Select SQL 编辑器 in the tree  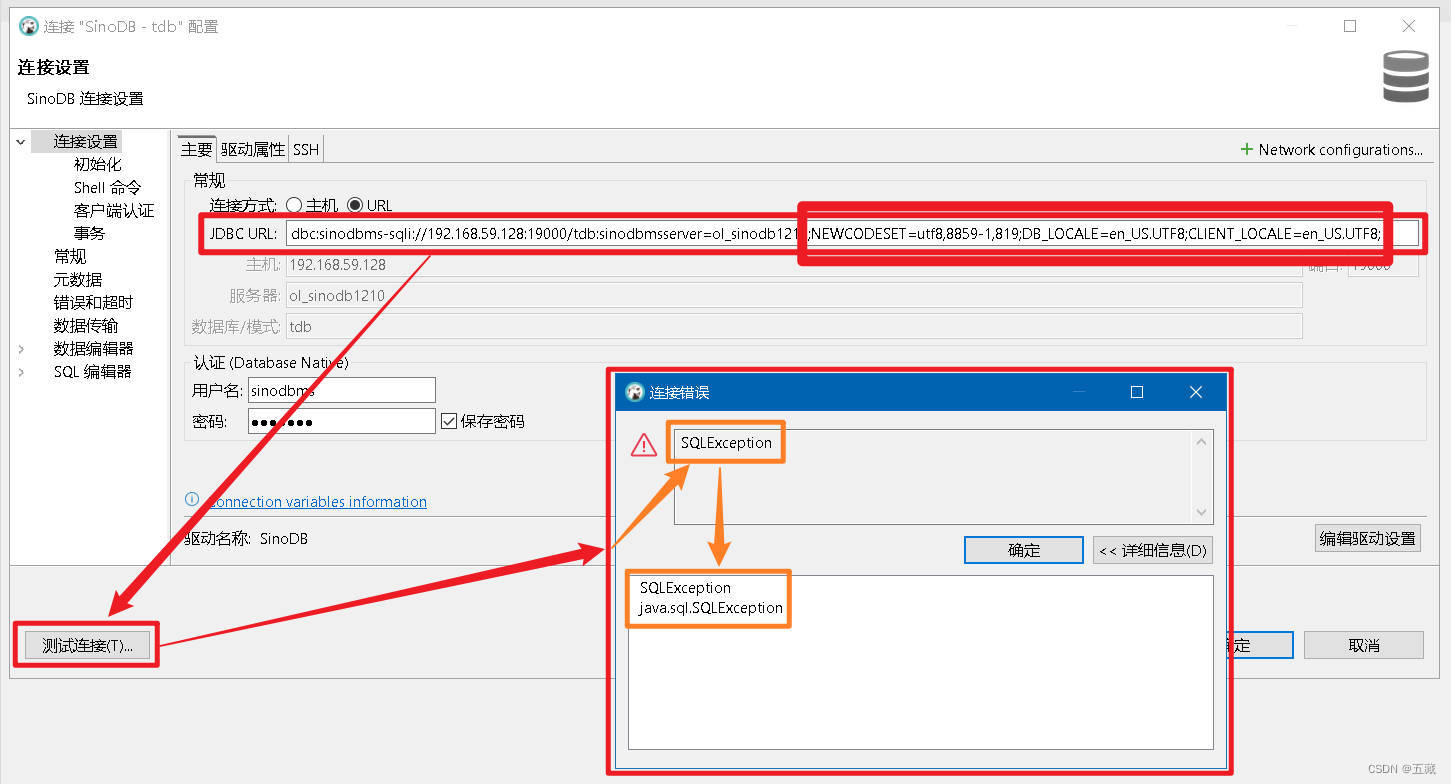[x=92, y=371]
